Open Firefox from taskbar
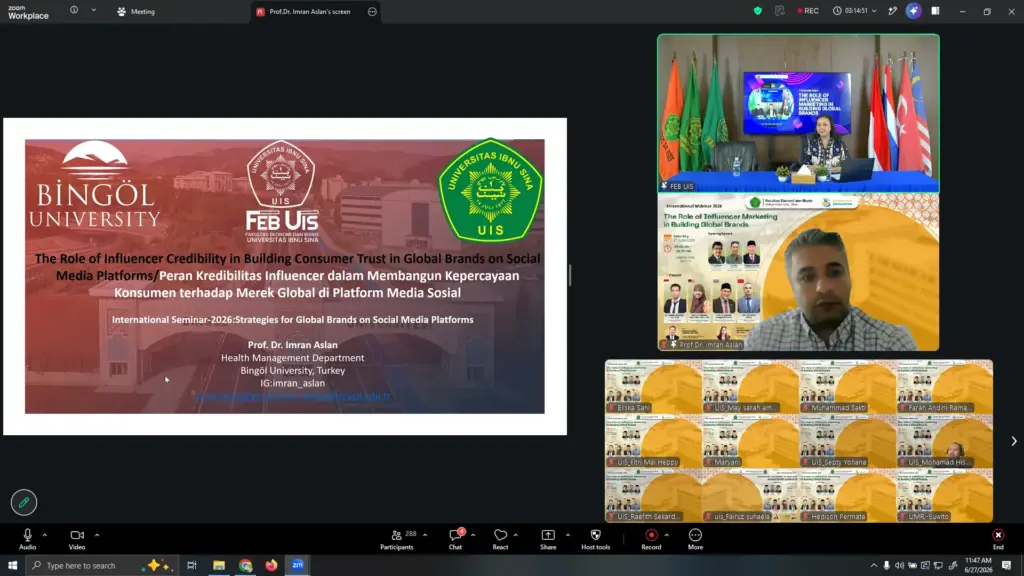Image resolution: width=1024 pixels, height=576 pixels. tap(272, 565)
